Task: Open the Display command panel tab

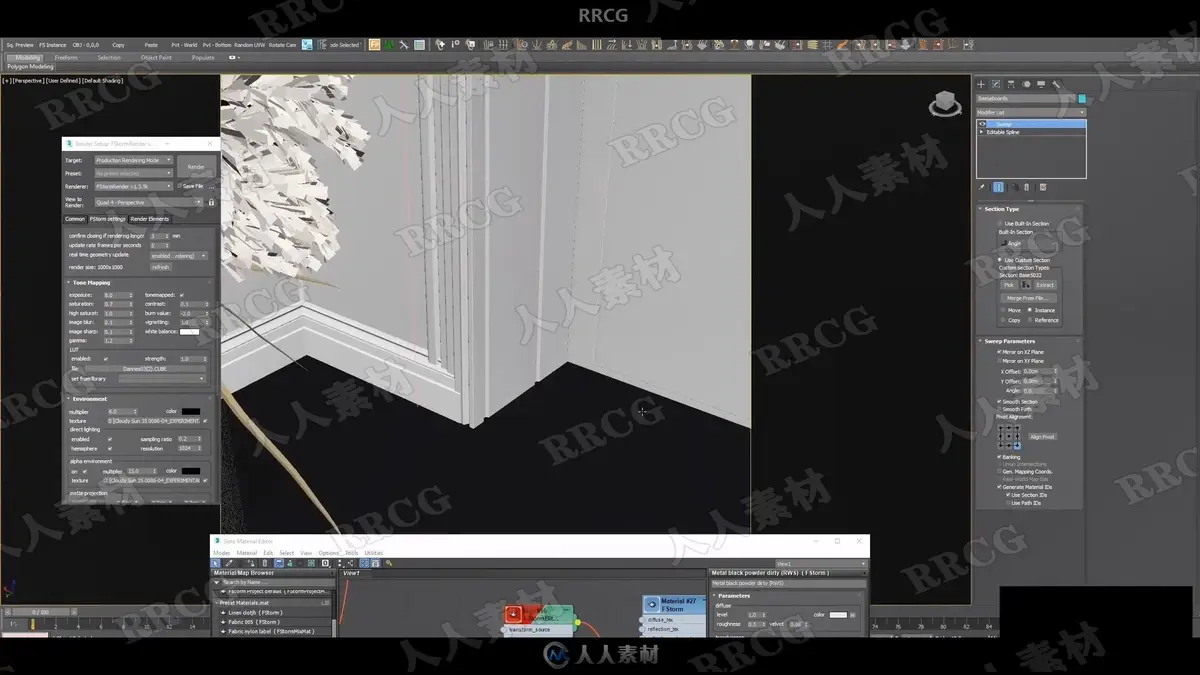Action: click(x=1041, y=84)
